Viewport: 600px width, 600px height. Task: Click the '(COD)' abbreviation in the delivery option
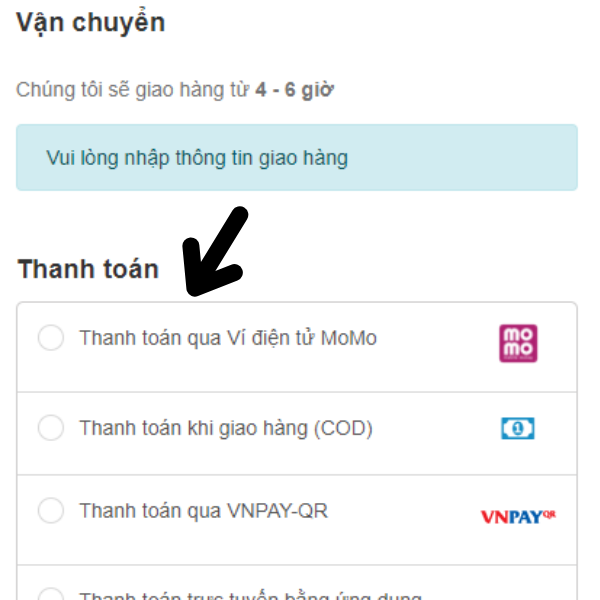click(x=342, y=428)
